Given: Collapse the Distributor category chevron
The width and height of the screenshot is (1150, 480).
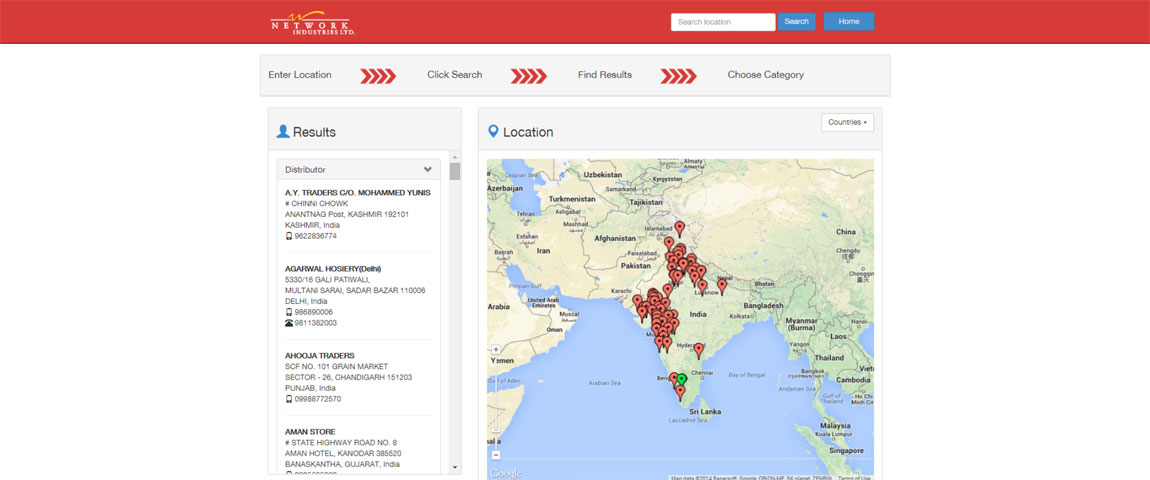Looking at the screenshot, I should 428,170.
